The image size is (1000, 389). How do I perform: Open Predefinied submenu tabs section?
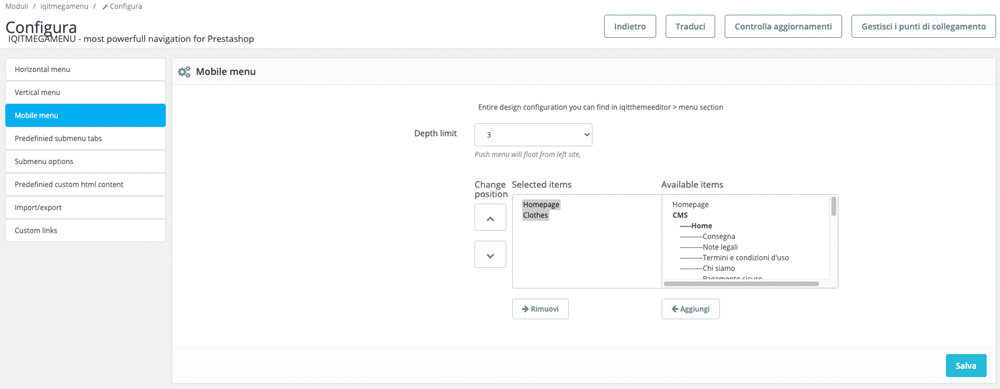[x=85, y=138]
